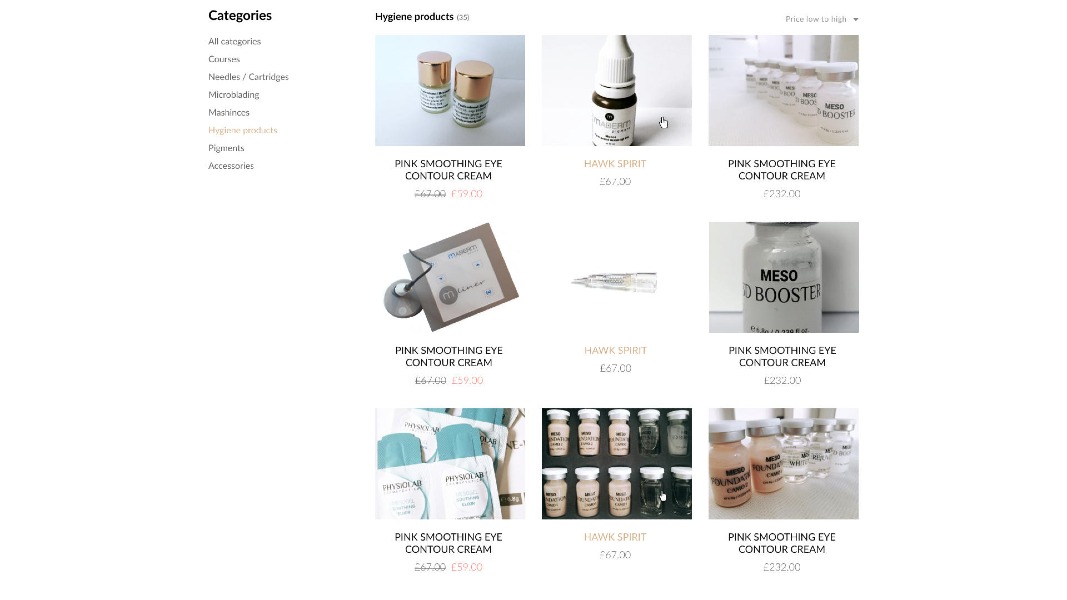Select the All categories link

tap(235, 41)
